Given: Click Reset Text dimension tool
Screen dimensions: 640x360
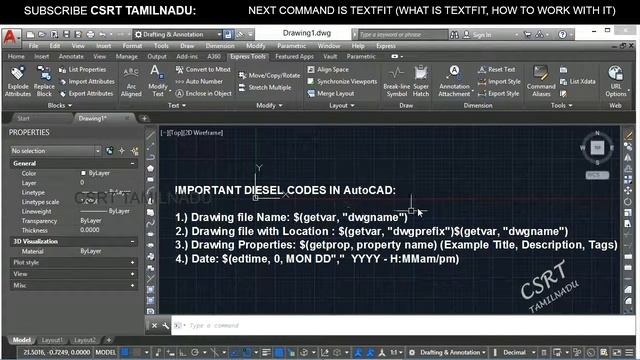Looking at the screenshot, I should [x=496, y=70].
